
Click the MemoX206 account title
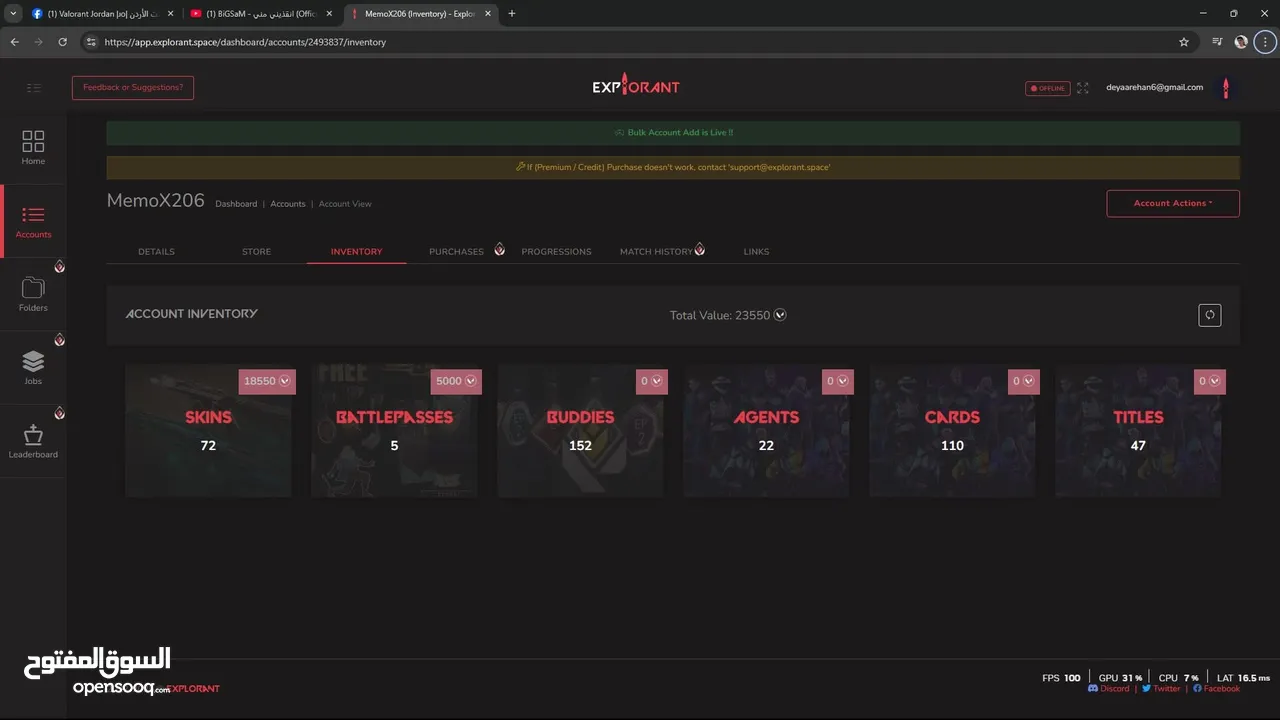(155, 201)
